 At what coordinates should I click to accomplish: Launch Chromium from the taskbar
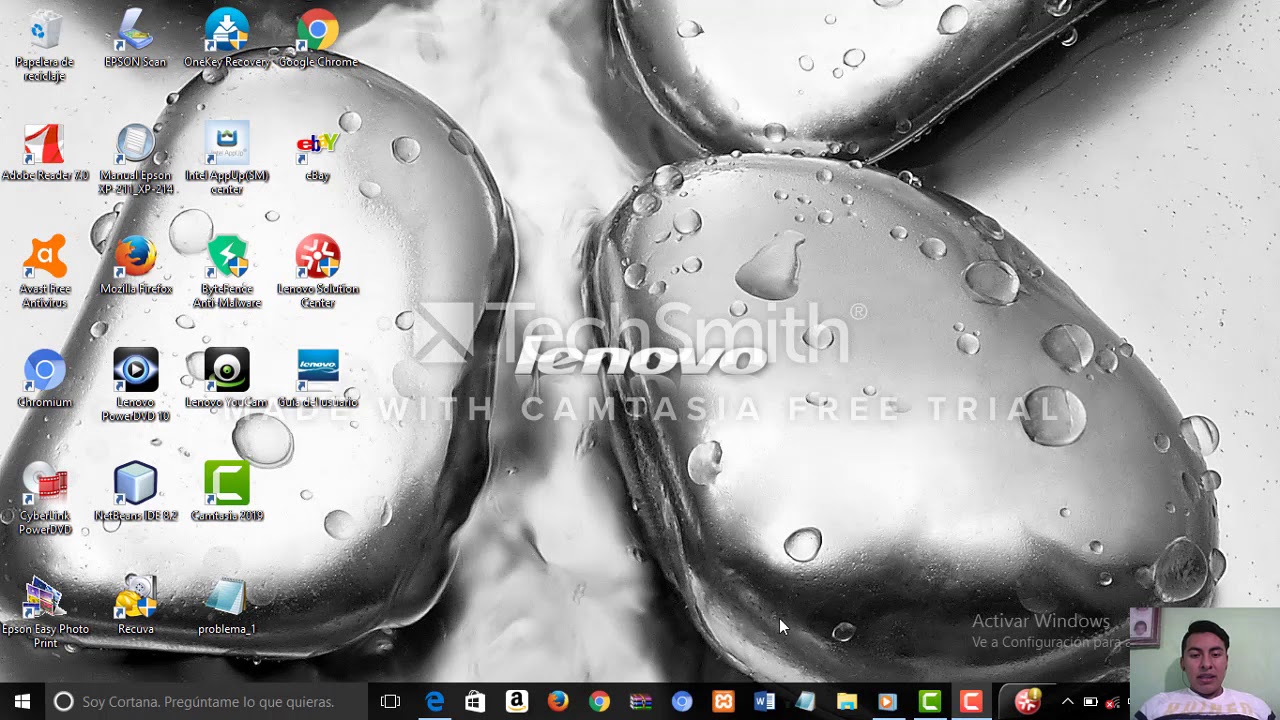[x=682, y=701]
